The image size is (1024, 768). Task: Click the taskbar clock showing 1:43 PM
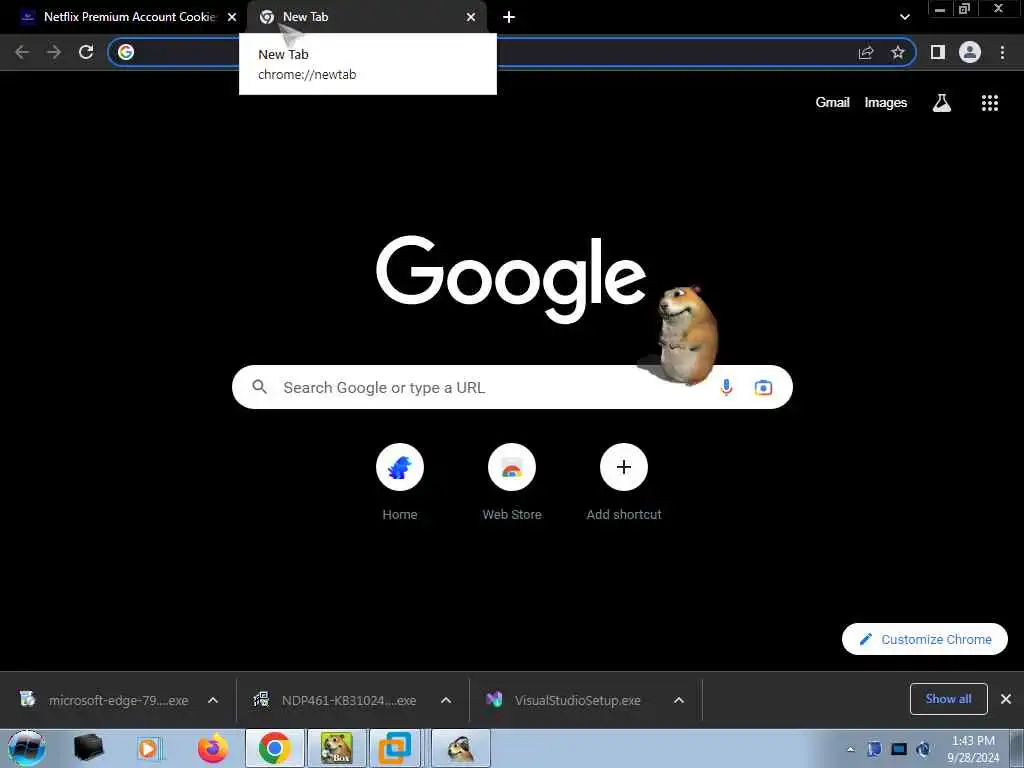(972, 749)
